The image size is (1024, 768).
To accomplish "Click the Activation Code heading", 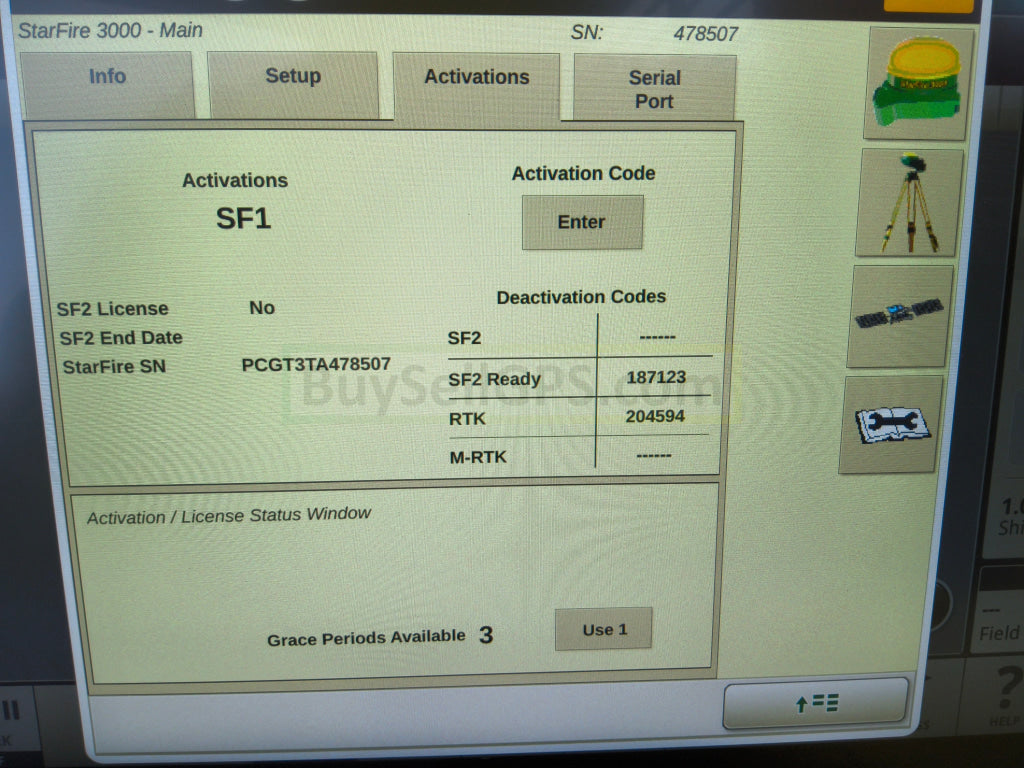I will pyautogui.click(x=583, y=173).
